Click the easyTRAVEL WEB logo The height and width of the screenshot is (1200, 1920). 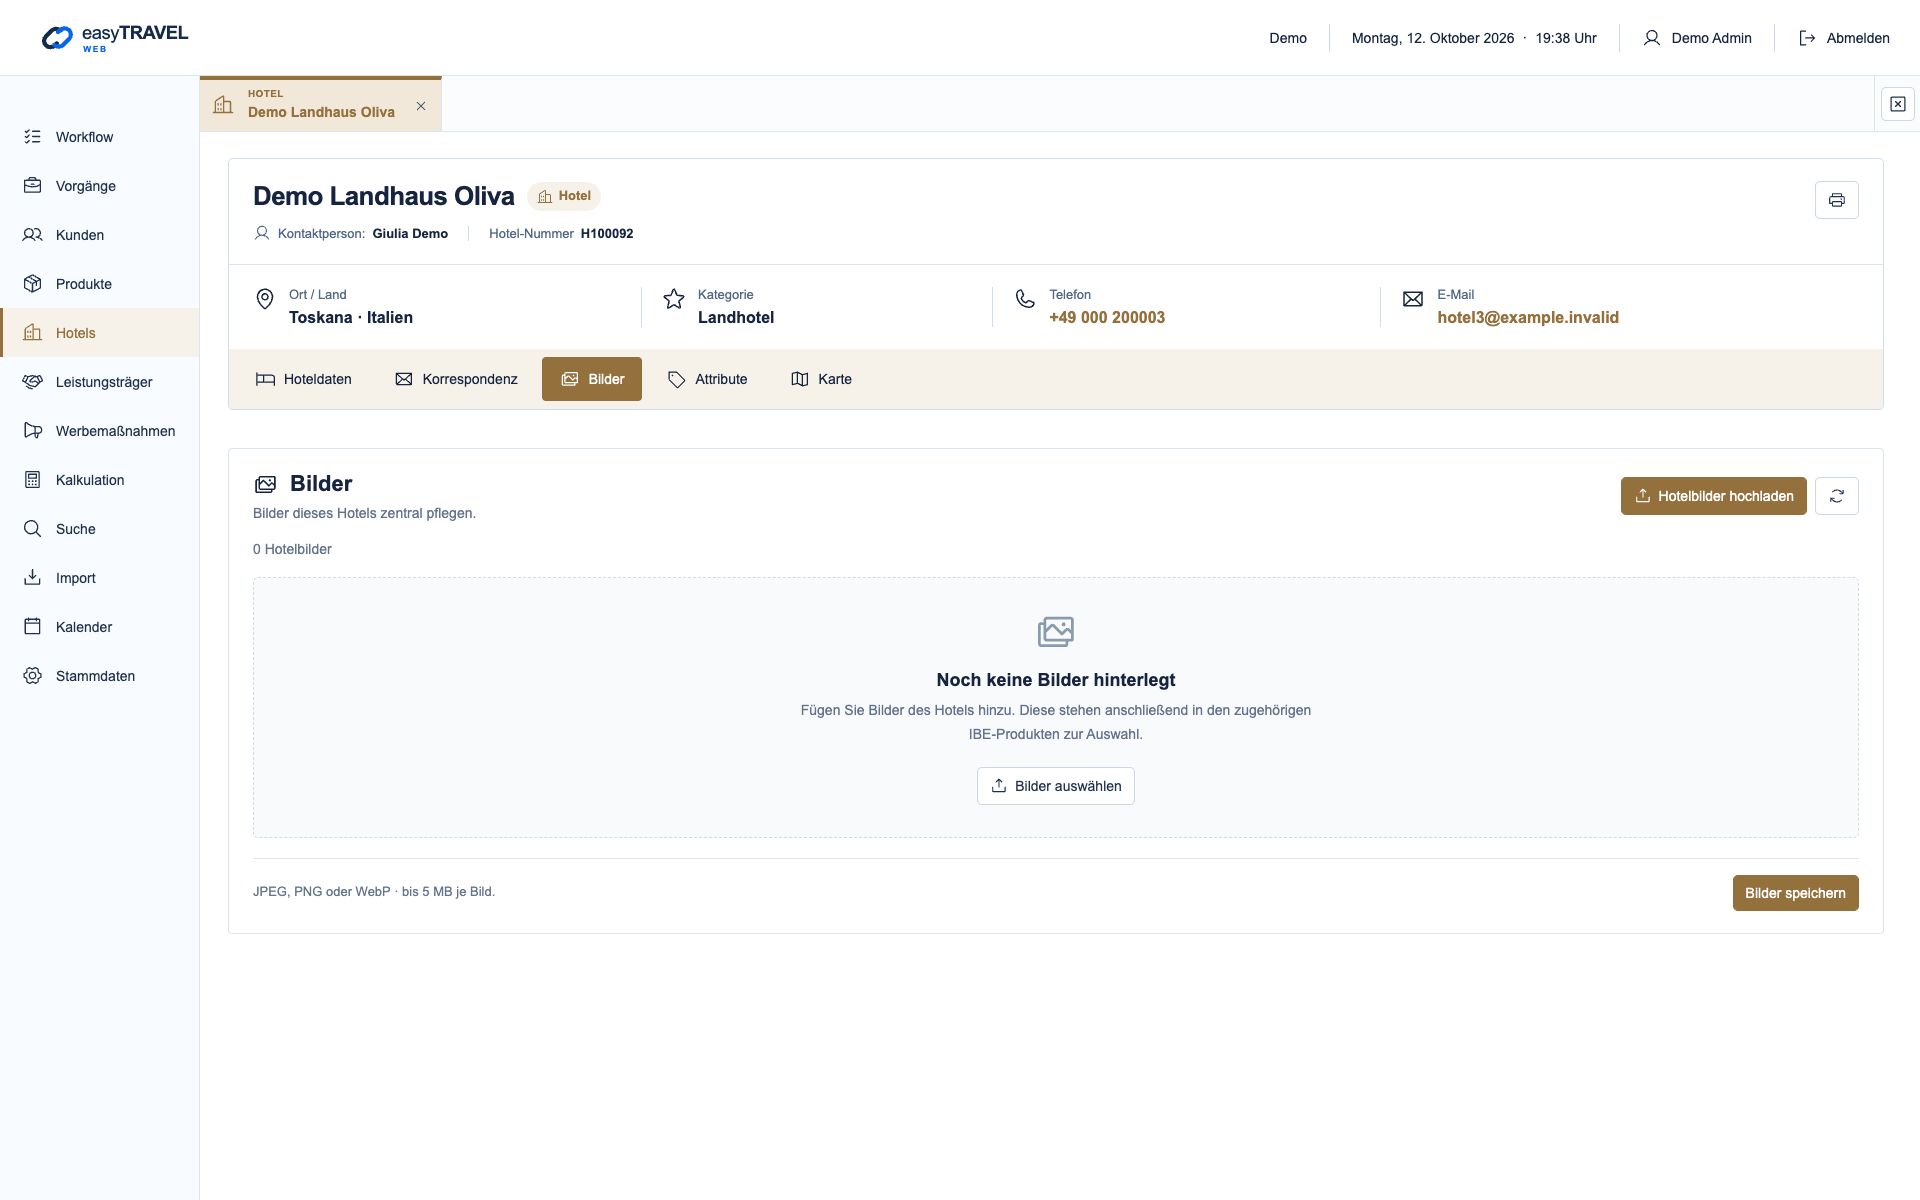tap(115, 38)
